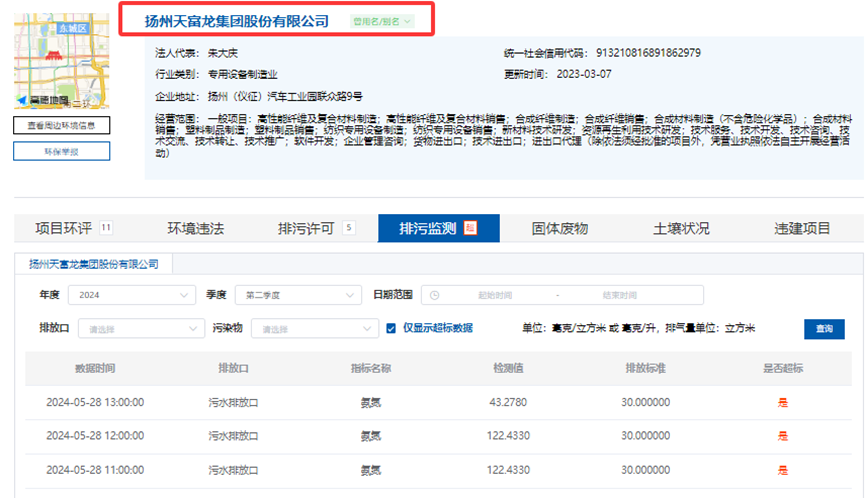The image size is (865, 498).
Task: Click legal representative name 朱大庆
Action: pyautogui.click(x=222, y=53)
